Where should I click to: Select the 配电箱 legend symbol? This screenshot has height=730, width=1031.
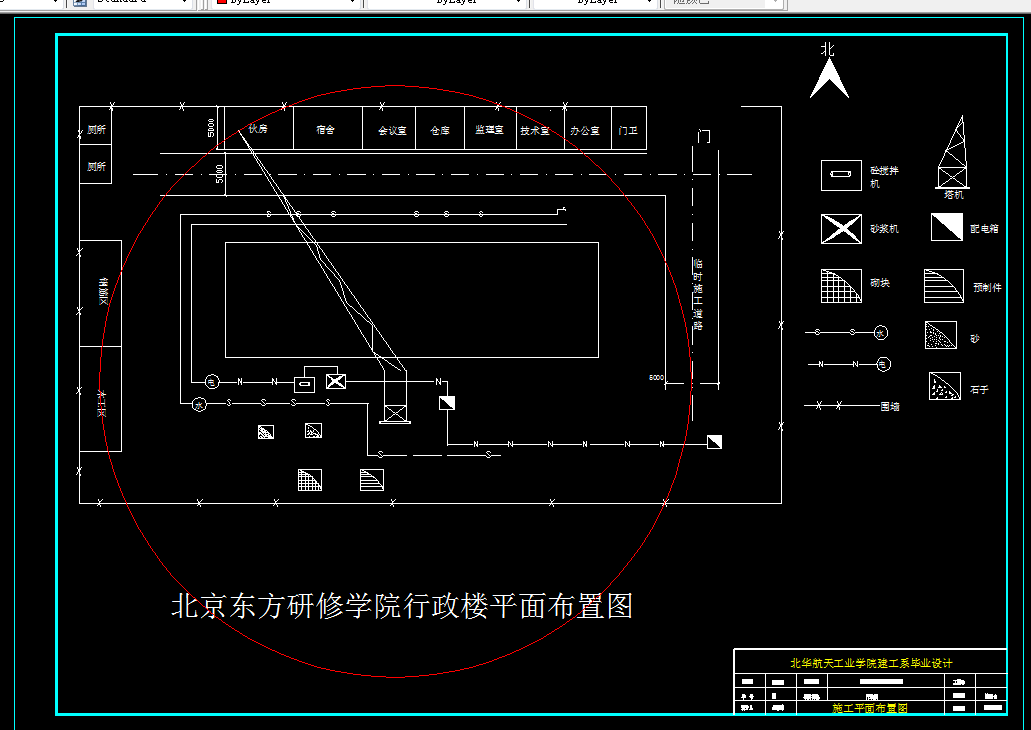click(947, 227)
